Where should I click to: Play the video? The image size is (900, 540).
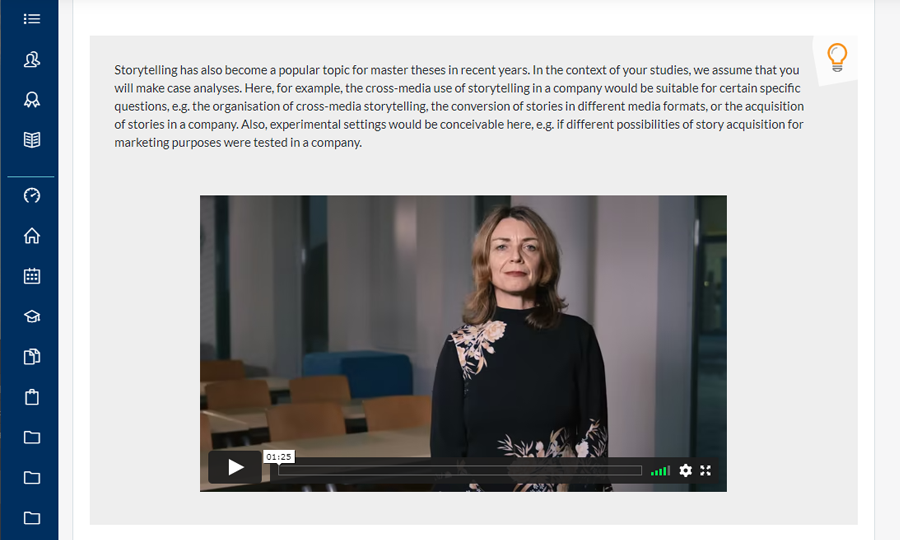point(235,467)
